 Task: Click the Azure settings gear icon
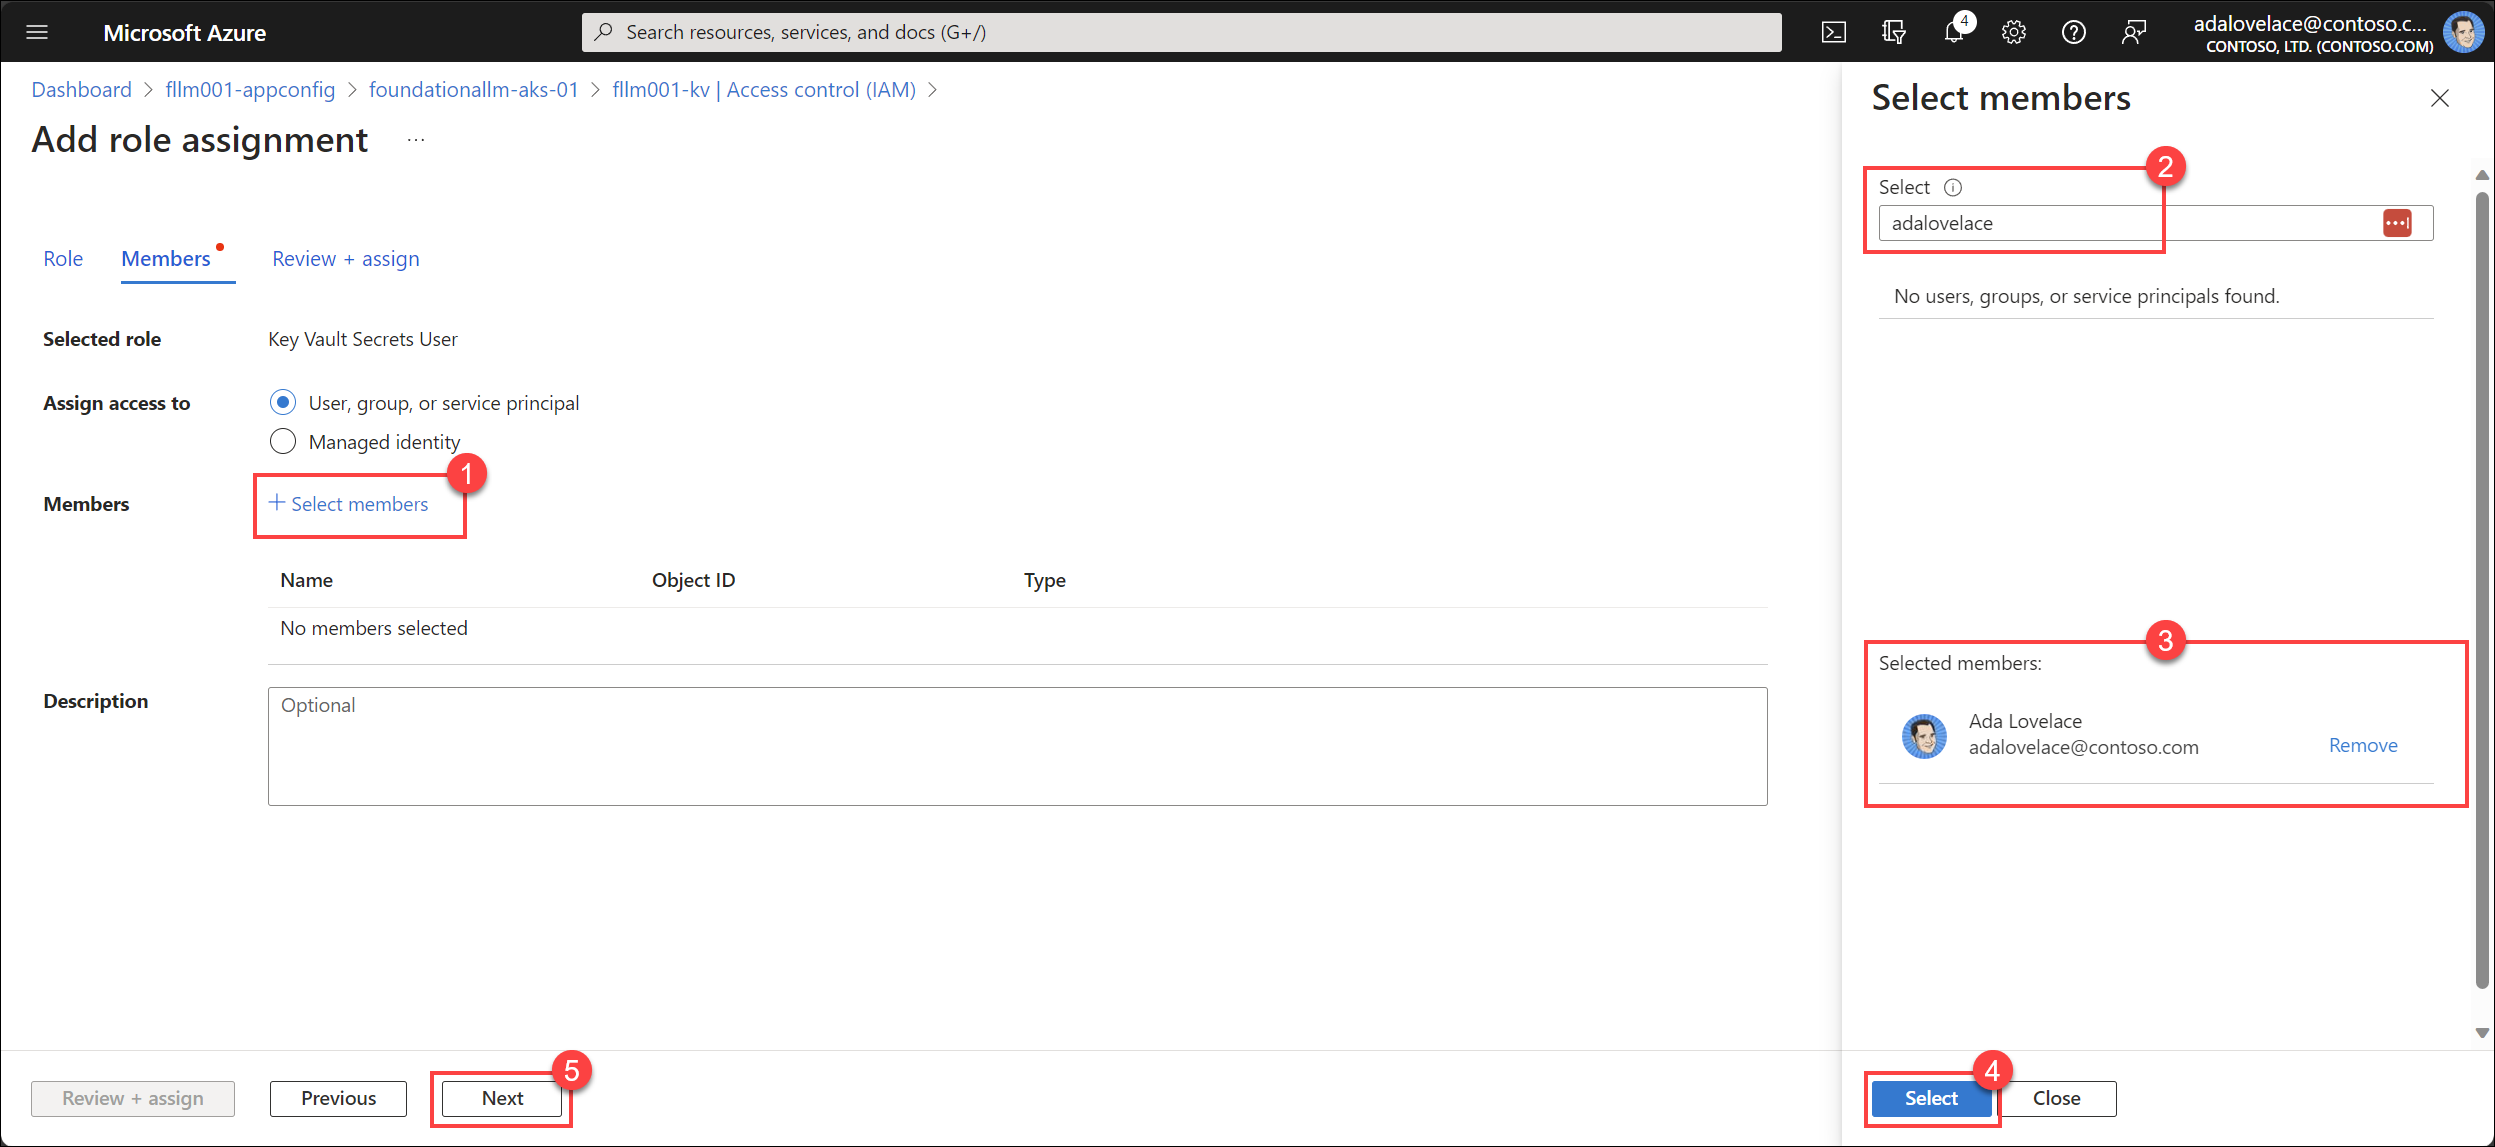pos(2013,32)
